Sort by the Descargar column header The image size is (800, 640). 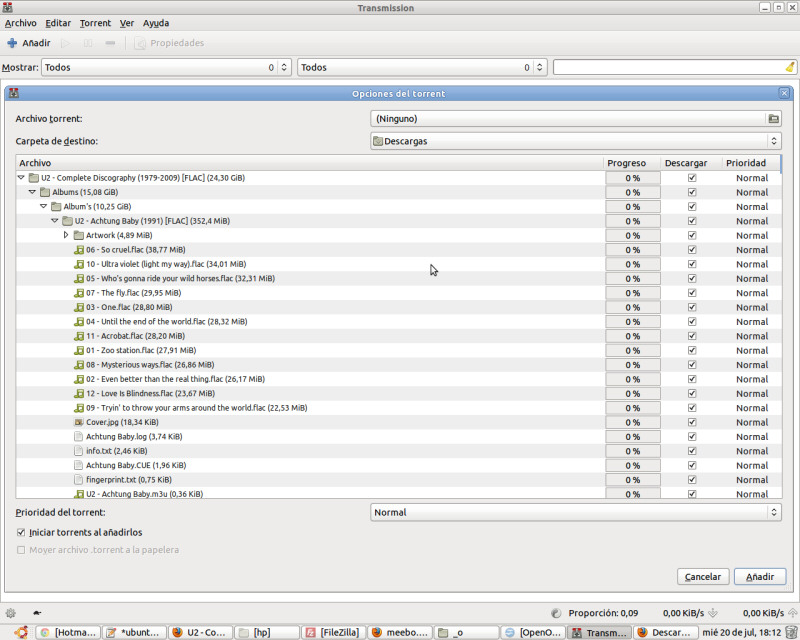[691, 163]
